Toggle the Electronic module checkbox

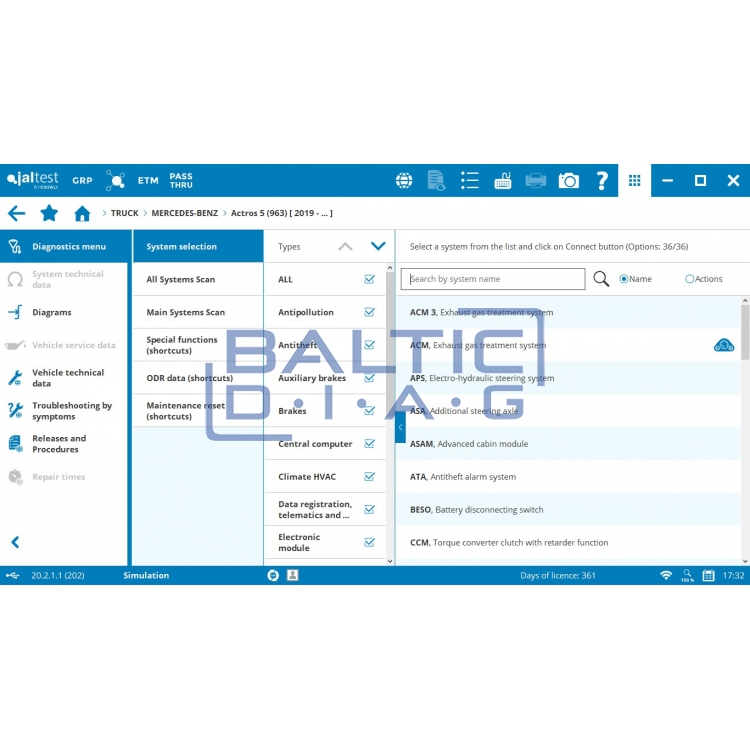tap(369, 542)
